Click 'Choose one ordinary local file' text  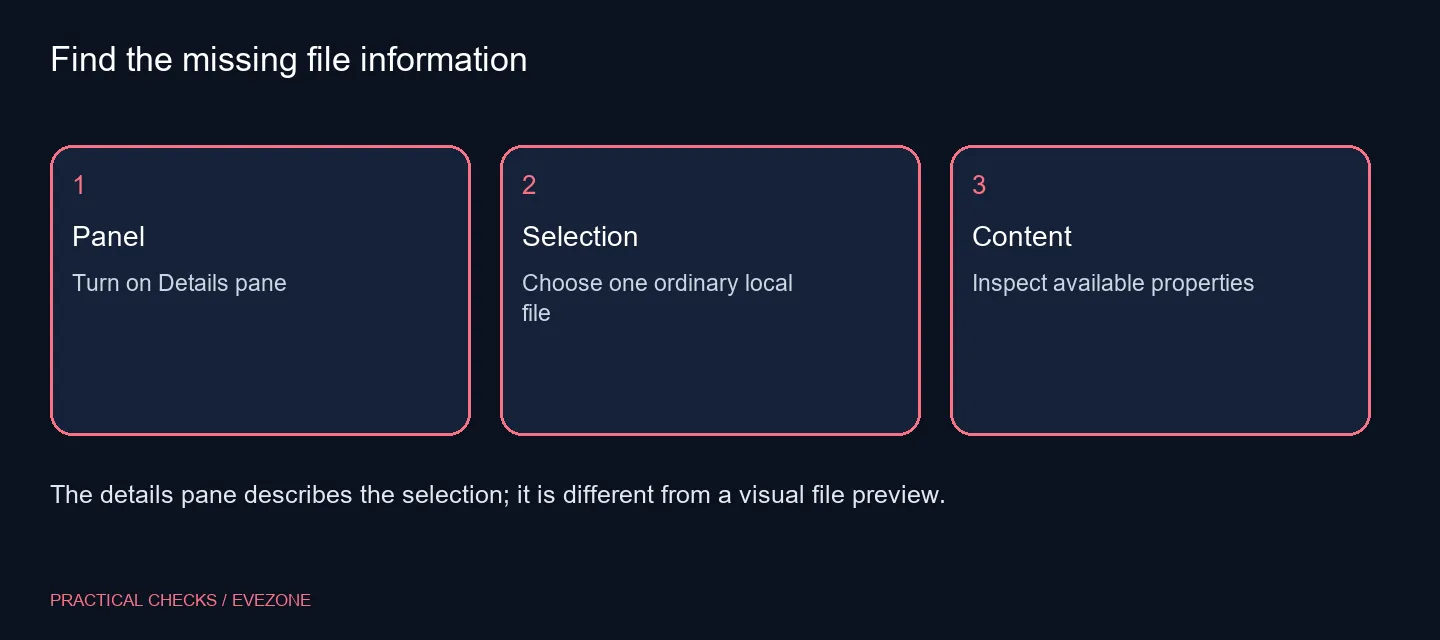pos(657,298)
